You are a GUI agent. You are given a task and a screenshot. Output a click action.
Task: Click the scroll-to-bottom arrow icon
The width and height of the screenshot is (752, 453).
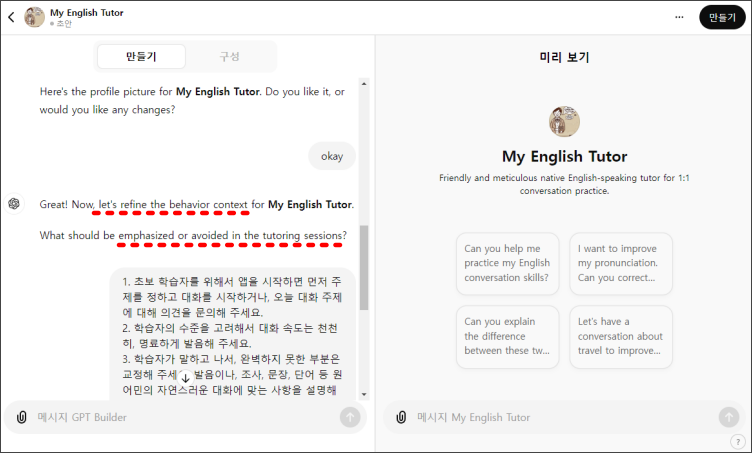point(186,377)
